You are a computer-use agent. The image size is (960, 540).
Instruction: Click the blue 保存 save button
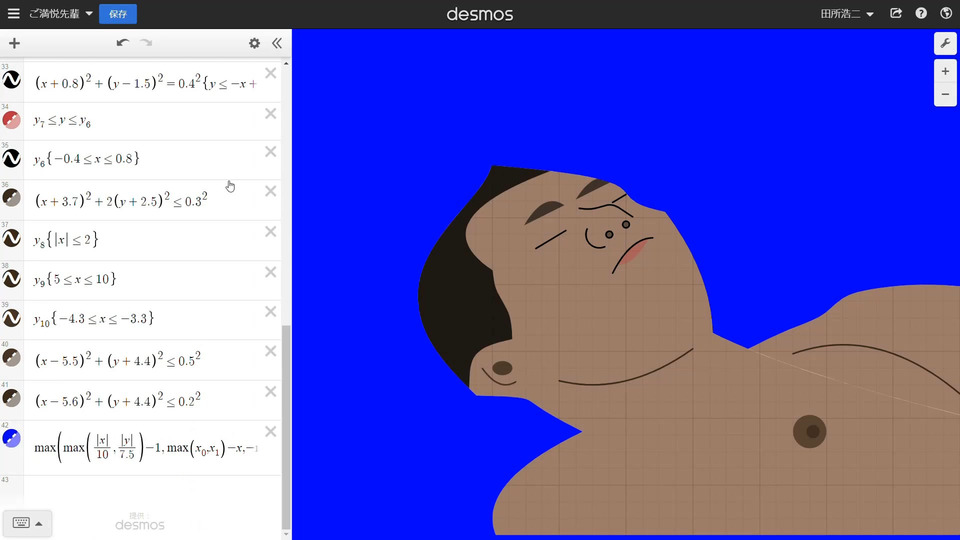[118, 14]
